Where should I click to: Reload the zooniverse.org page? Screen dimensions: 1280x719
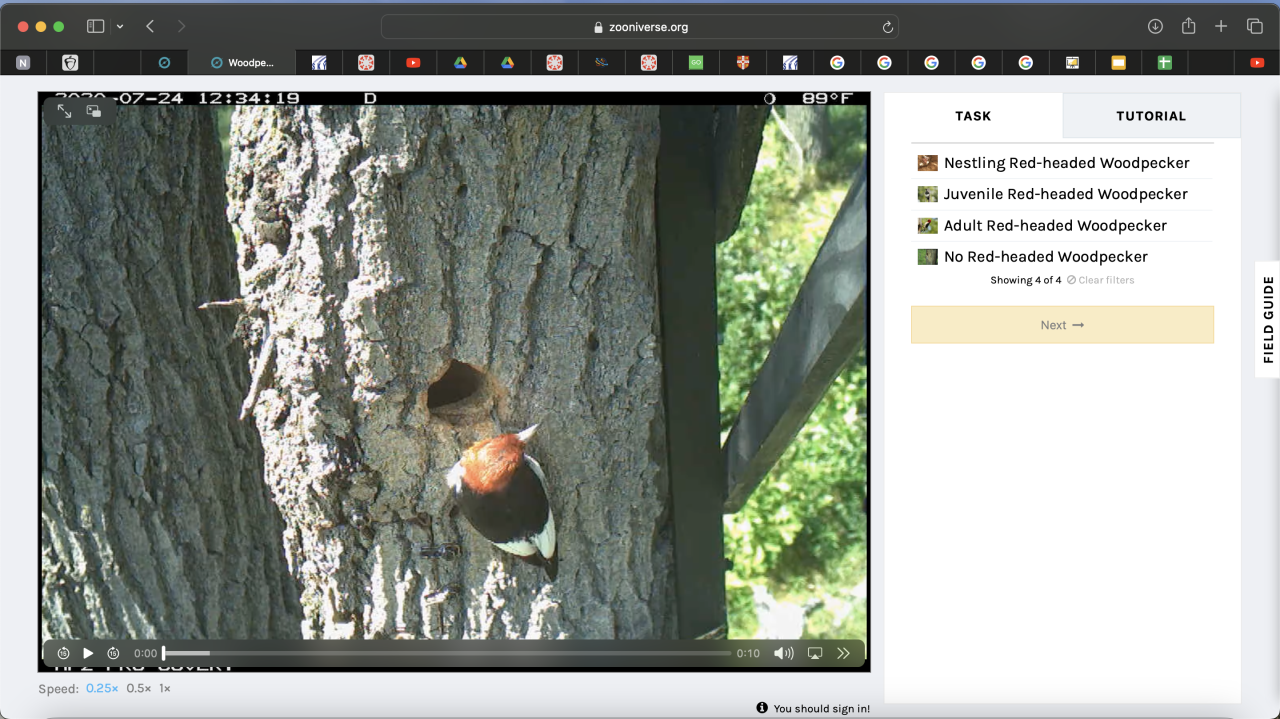point(887,27)
